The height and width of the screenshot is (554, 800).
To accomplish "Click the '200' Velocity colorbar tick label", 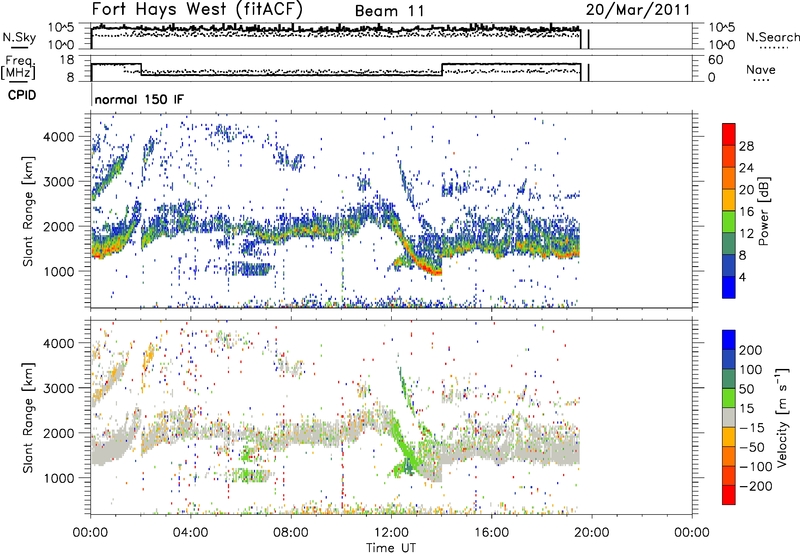I will (x=751, y=350).
